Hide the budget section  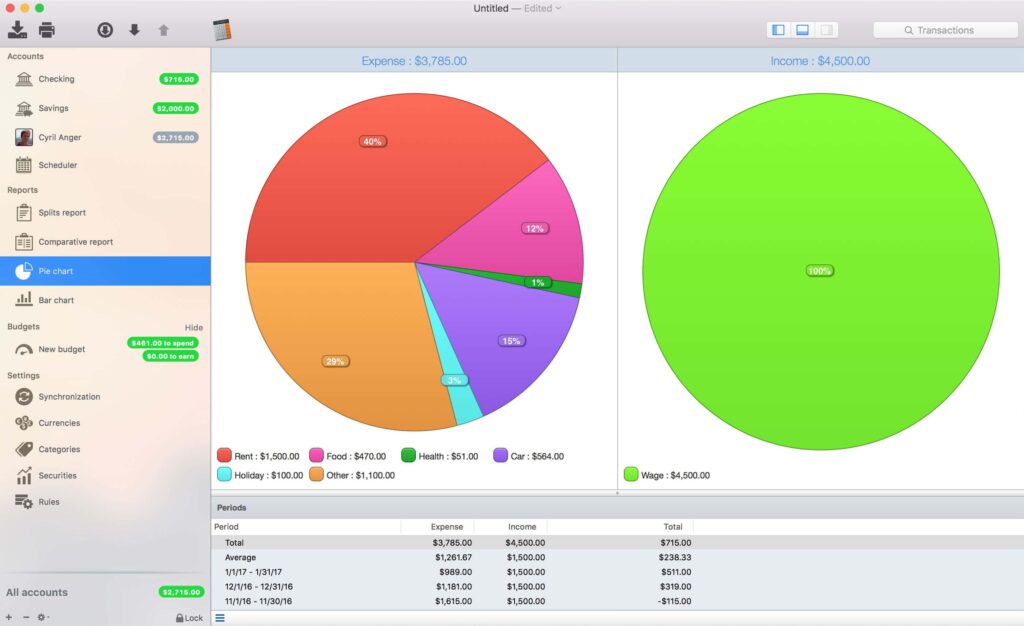(193, 327)
